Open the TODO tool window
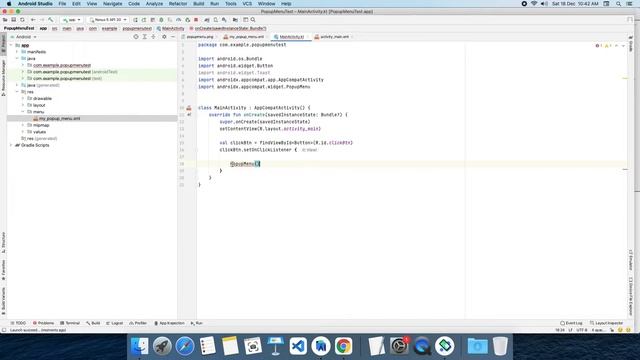Viewport: 640px width, 360px height. (18, 323)
